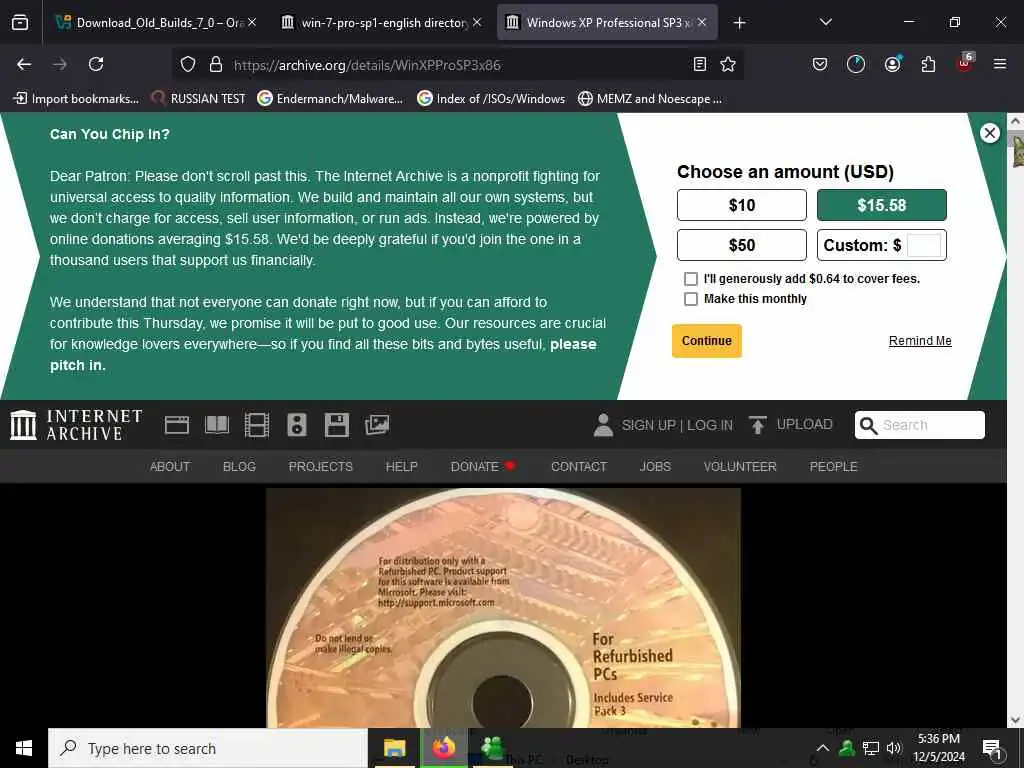This screenshot has height=768, width=1024.
Task: Save page to Pocket
Action: [820, 64]
